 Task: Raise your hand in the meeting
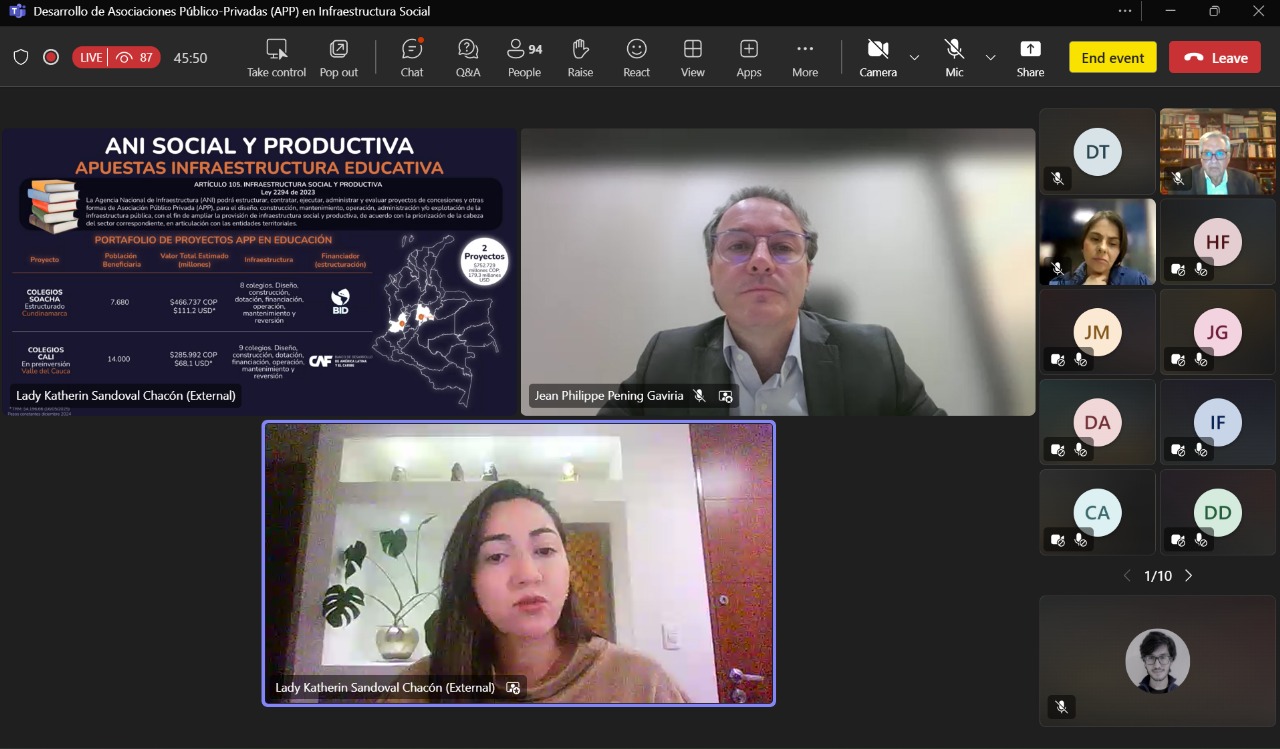[580, 57]
